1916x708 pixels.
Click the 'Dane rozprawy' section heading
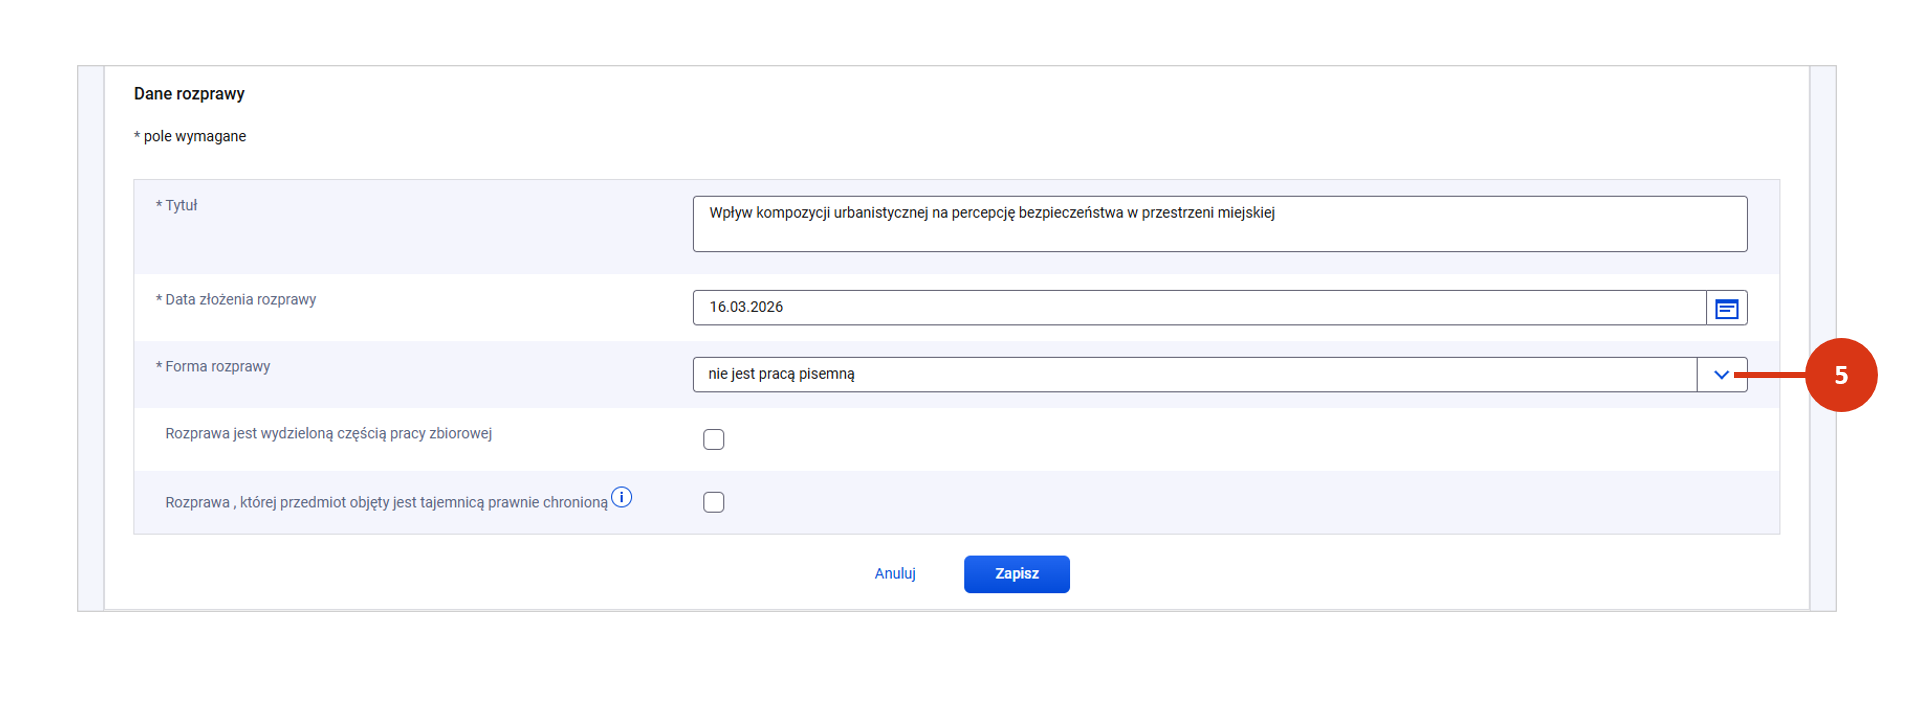(189, 94)
